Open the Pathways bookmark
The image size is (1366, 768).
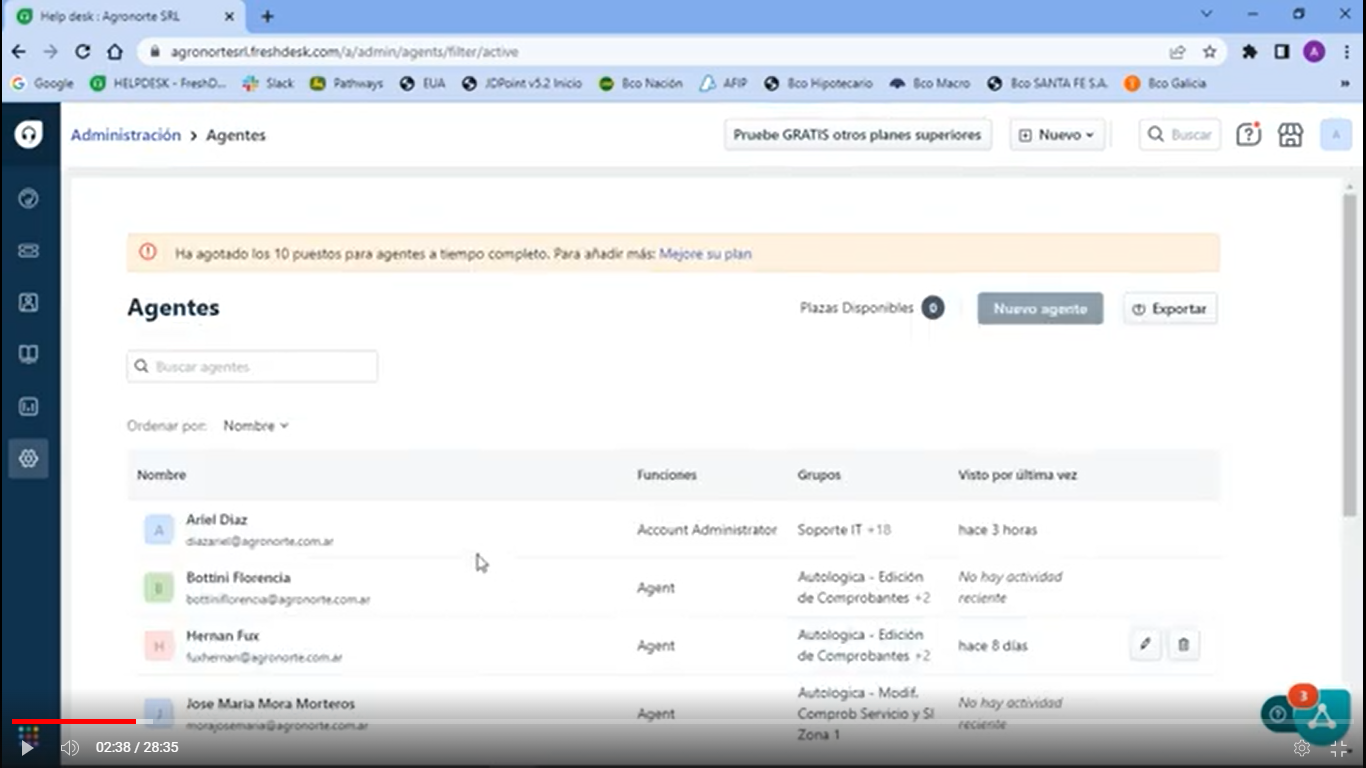[346, 84]
